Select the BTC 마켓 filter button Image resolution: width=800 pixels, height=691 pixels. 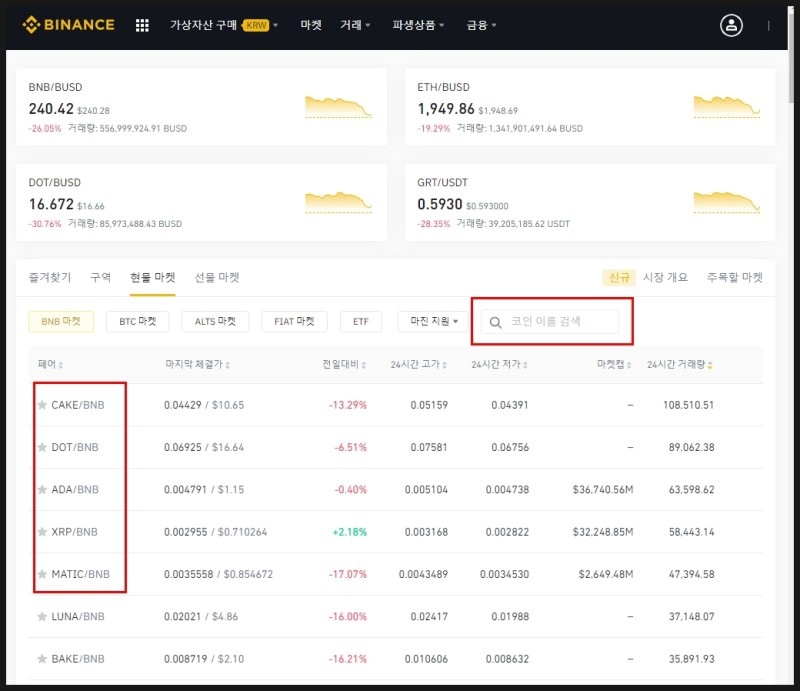(137, 321)
